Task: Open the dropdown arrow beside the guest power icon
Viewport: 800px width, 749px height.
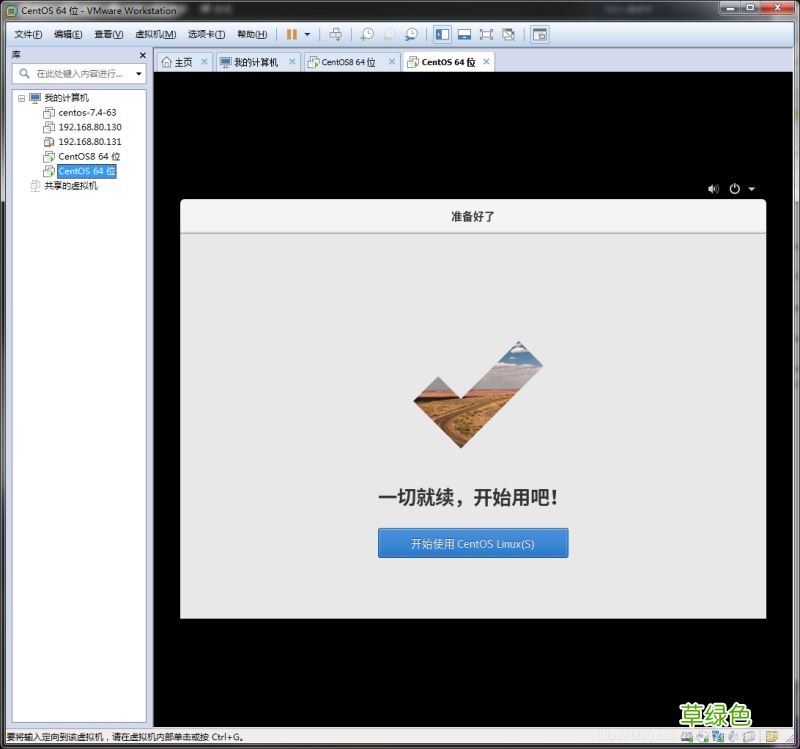Action: (x=751, y=189)
